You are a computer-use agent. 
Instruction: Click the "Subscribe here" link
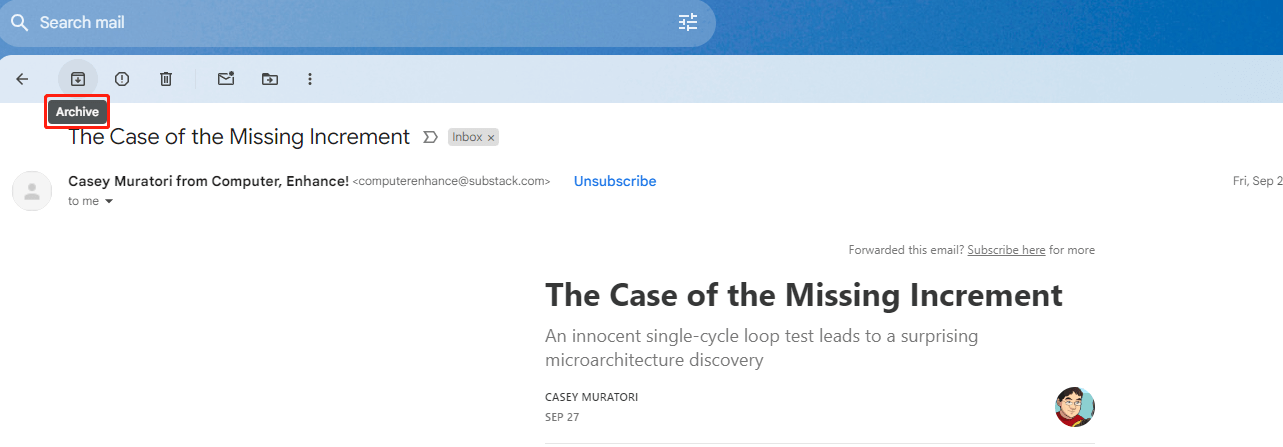pos(1006,250)
